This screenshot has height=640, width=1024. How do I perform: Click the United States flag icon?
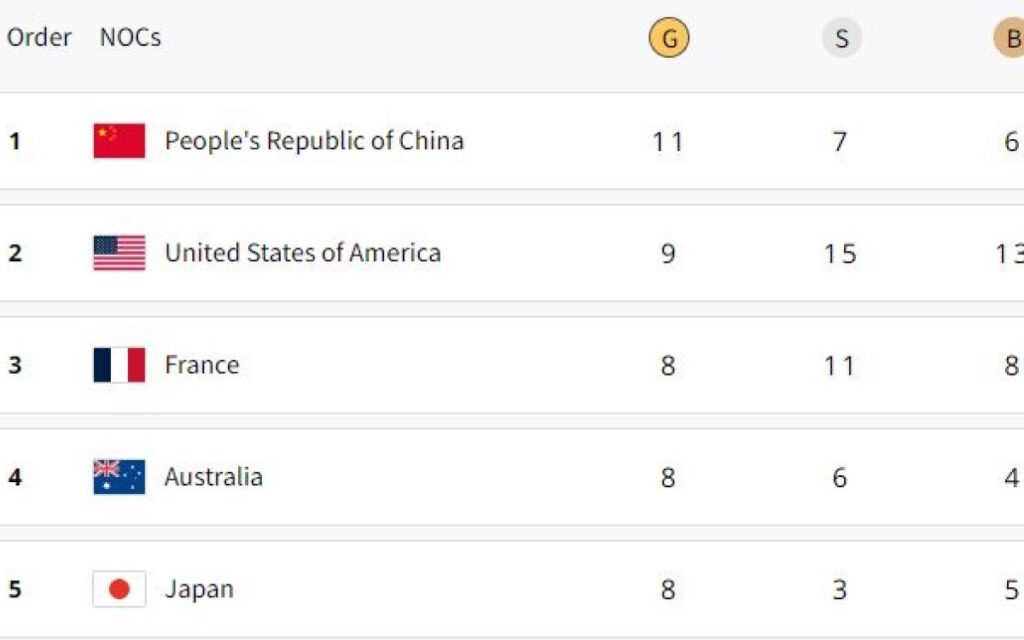(x=119, y=253)
